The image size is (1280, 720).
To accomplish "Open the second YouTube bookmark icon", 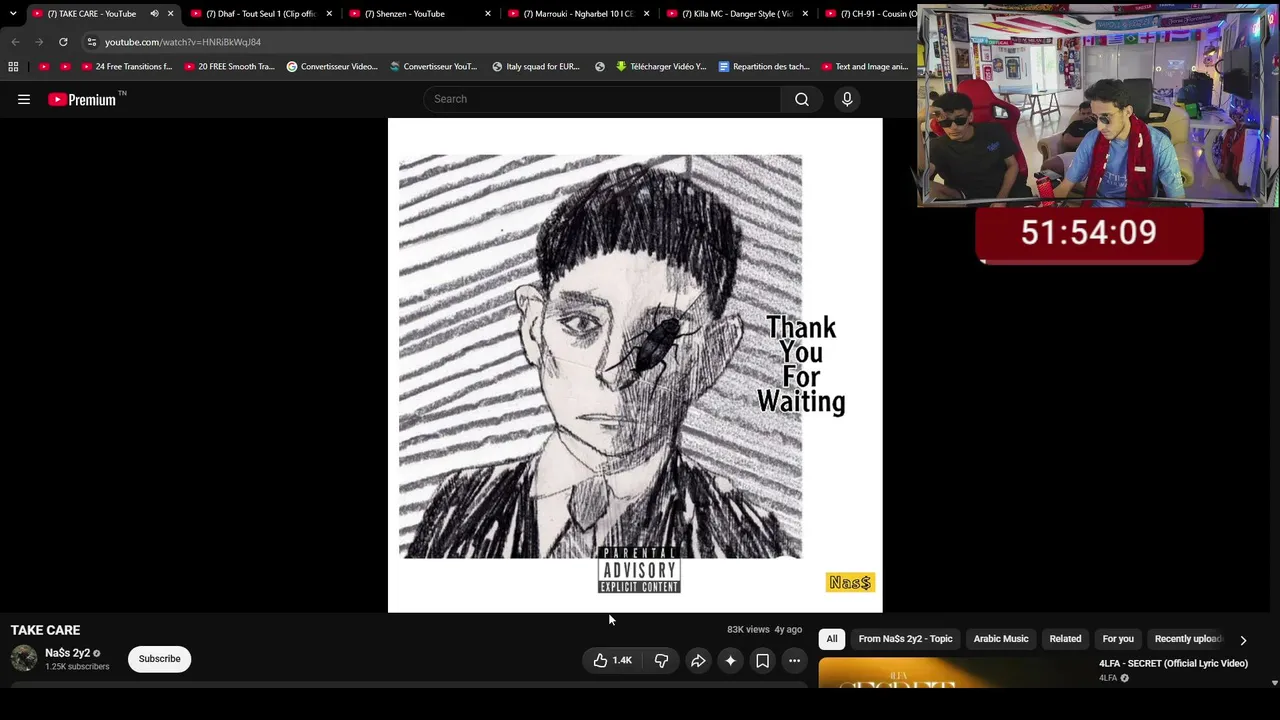I will [65, 67].
